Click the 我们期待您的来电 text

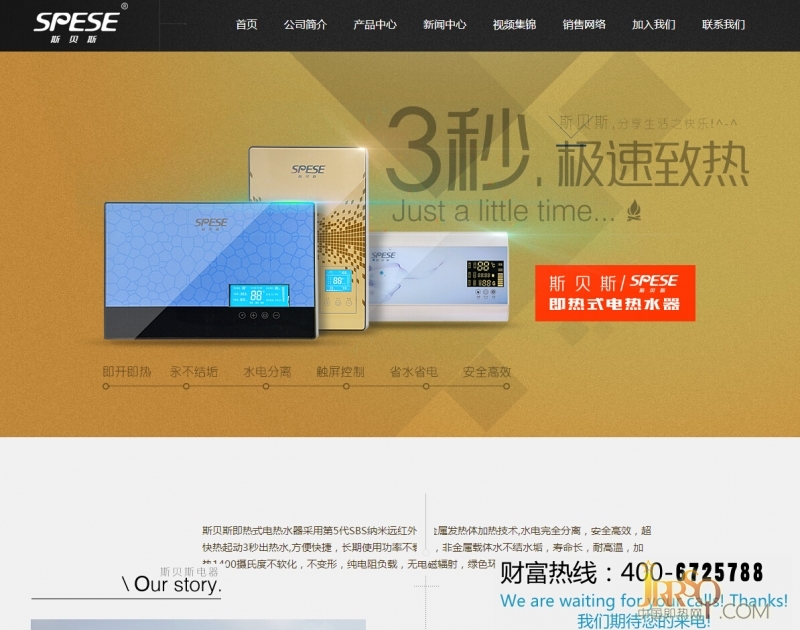pos(643,621)
